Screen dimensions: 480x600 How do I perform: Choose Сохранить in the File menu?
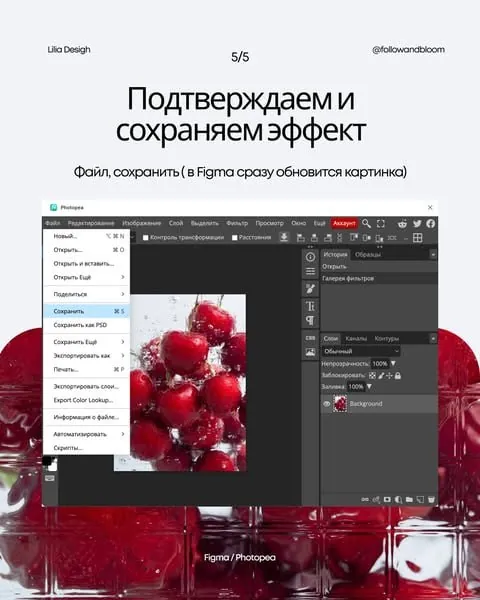tap(87, 311)
